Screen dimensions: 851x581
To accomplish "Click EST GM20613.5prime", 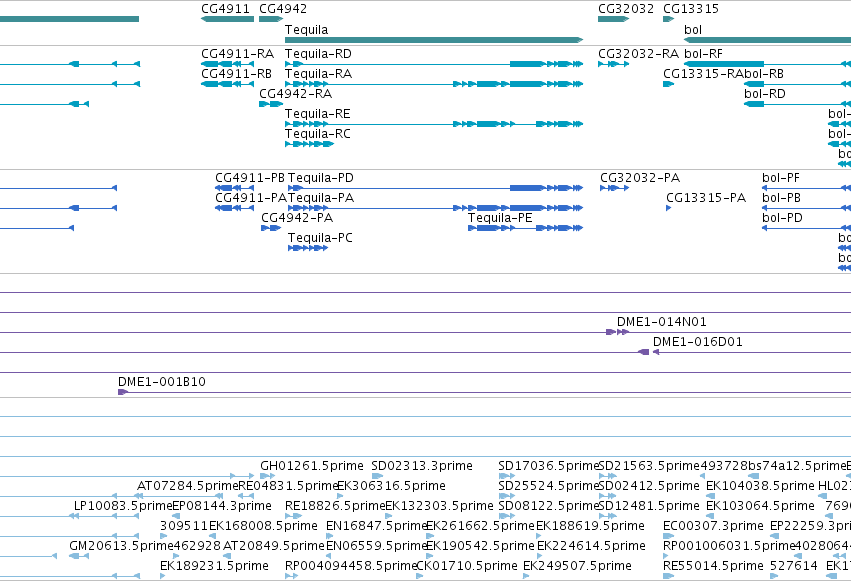I will 79,556.
